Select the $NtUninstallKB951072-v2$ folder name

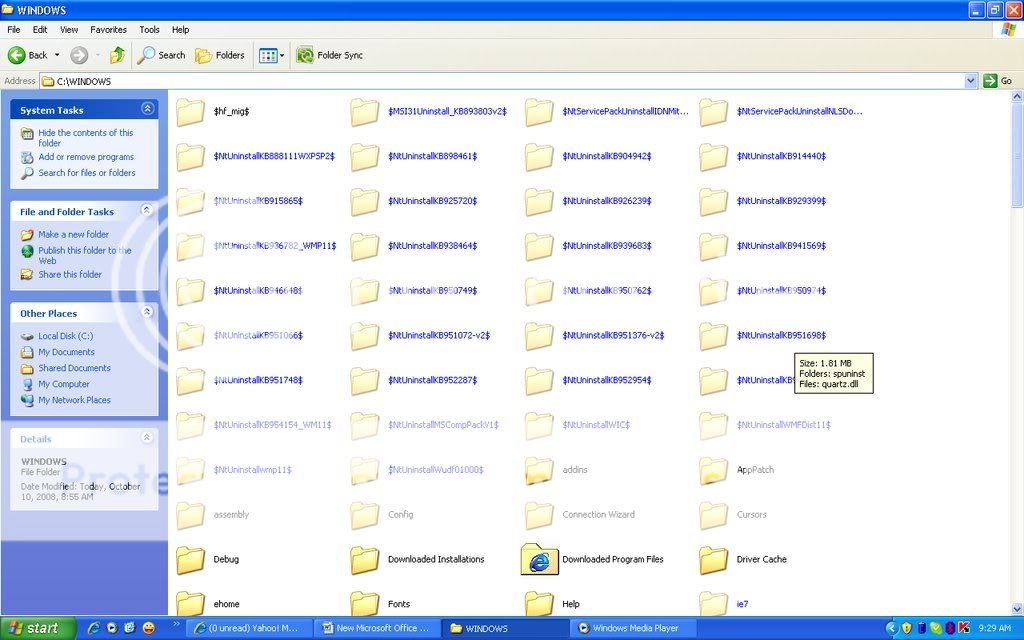click(439, 336)
